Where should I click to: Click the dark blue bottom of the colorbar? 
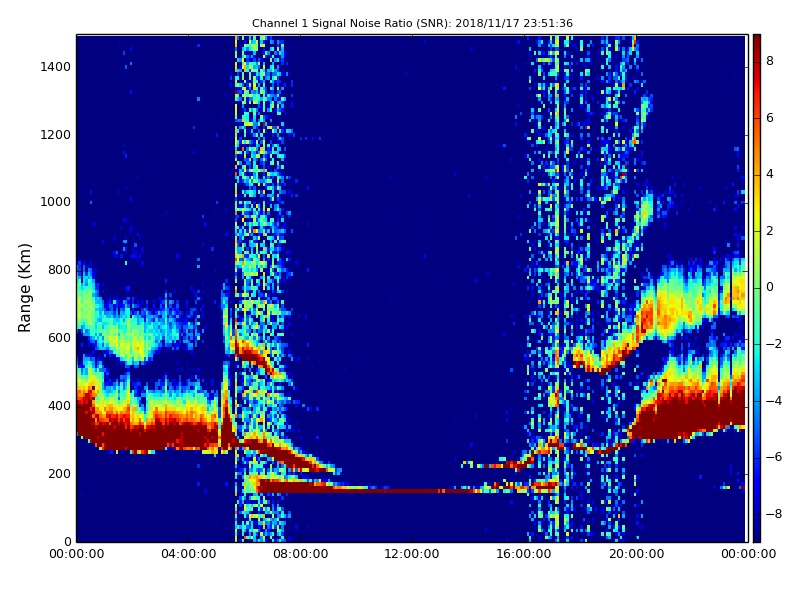click(757, 535)
